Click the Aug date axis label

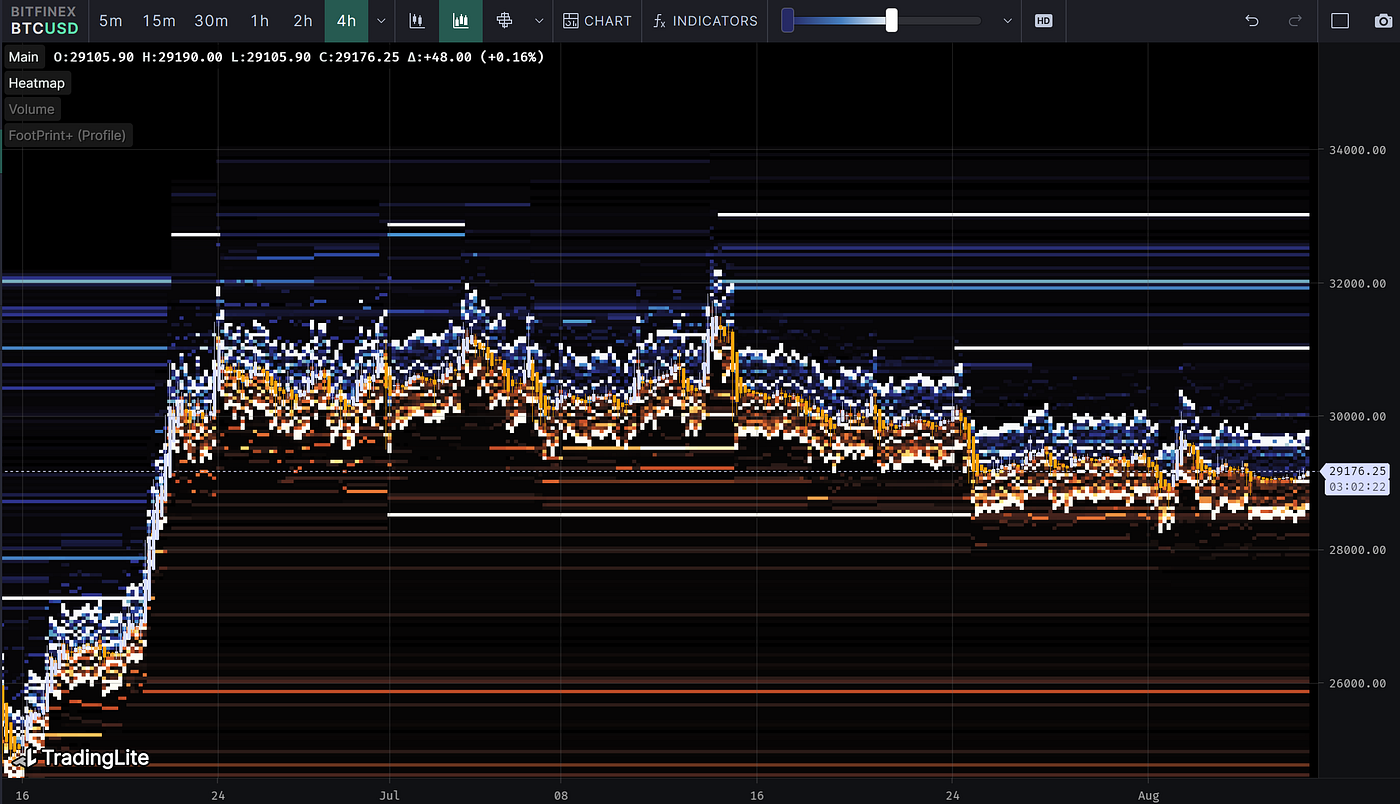pyautogui.click(x=1148, y=795)
